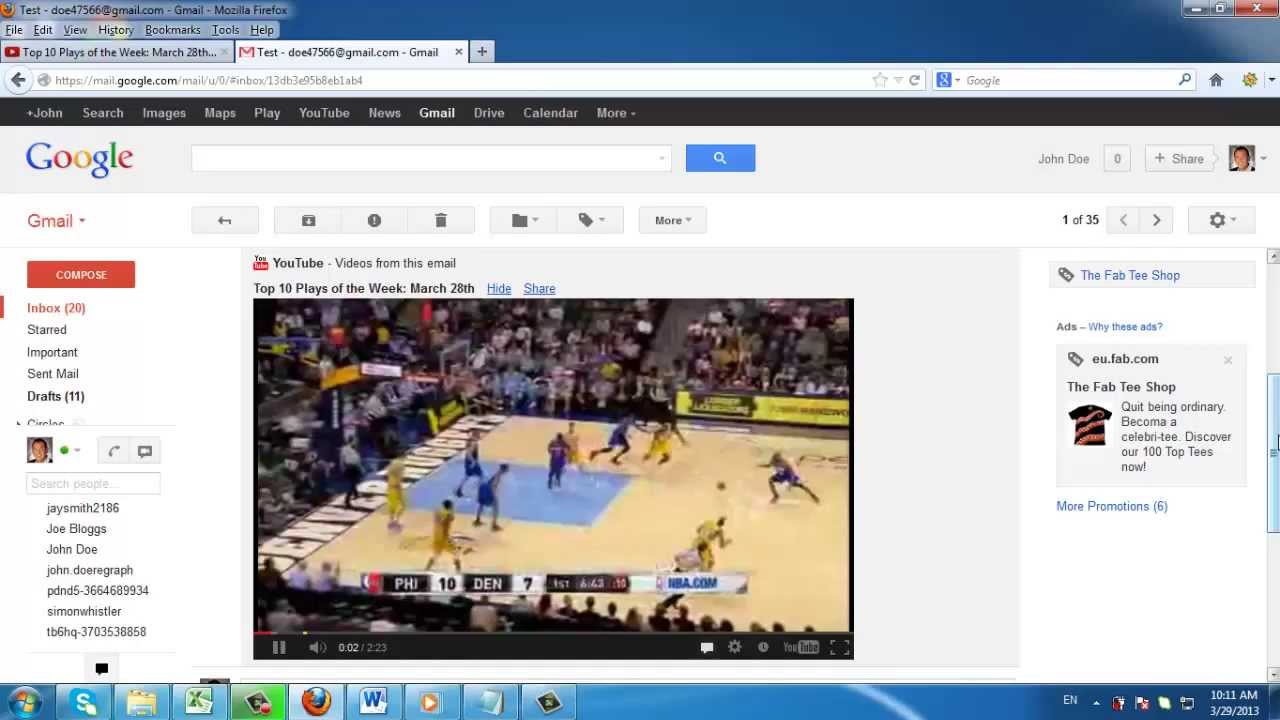The image size is (1280, 720).
Task: Click the Search people field
Action: tap(93, 484)
